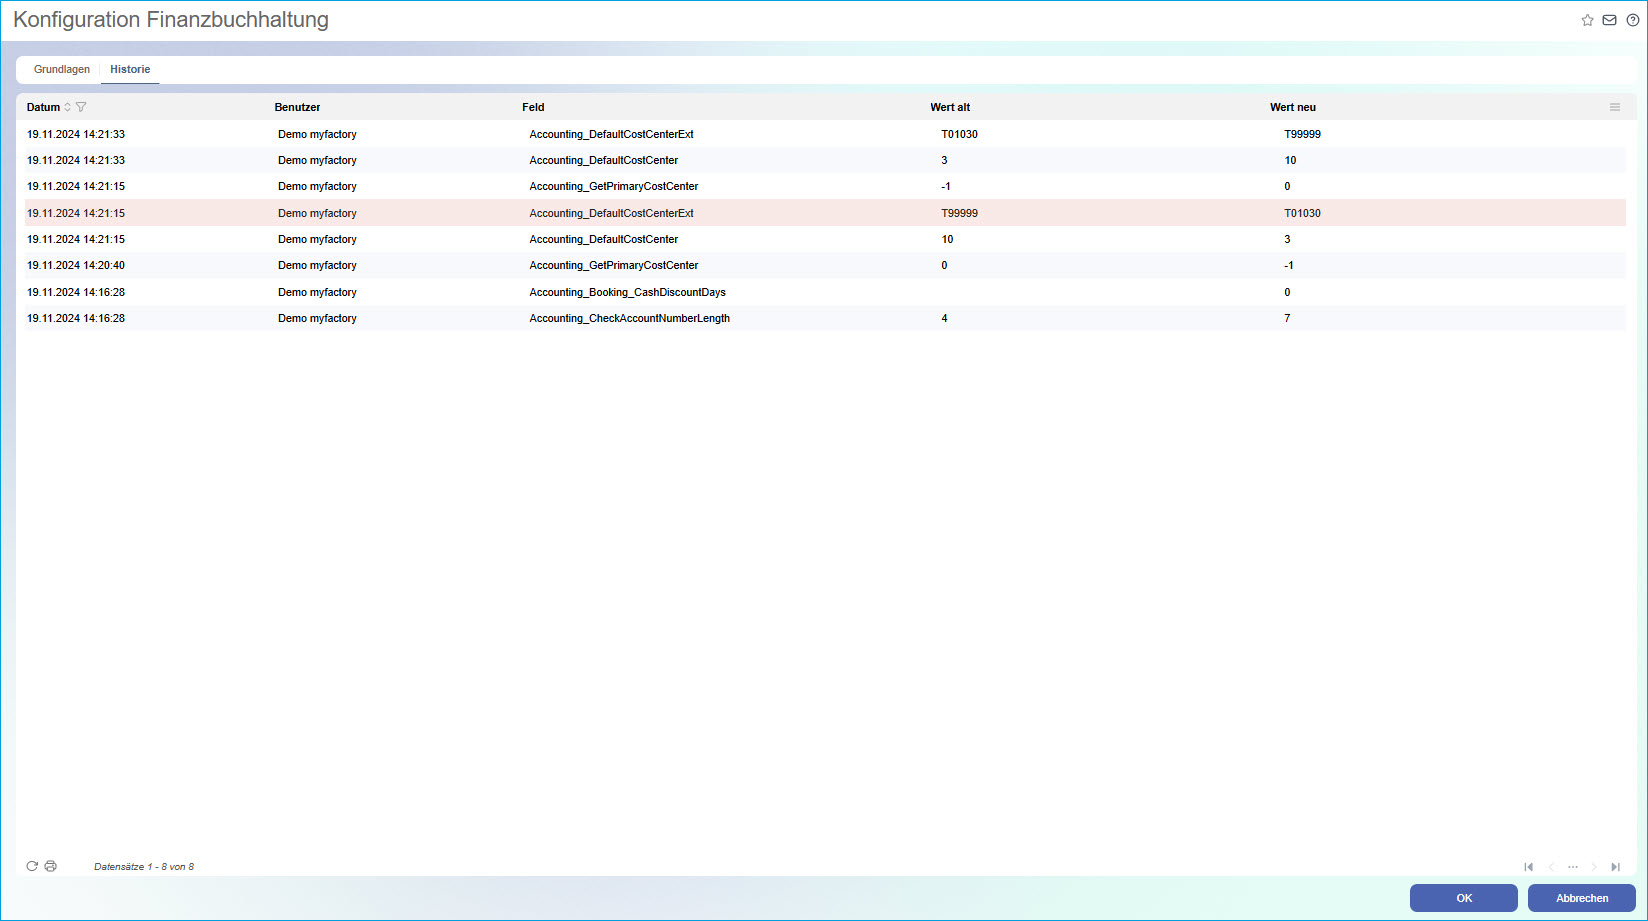
Task: Refresh the history list
Action: coord(32,866)
